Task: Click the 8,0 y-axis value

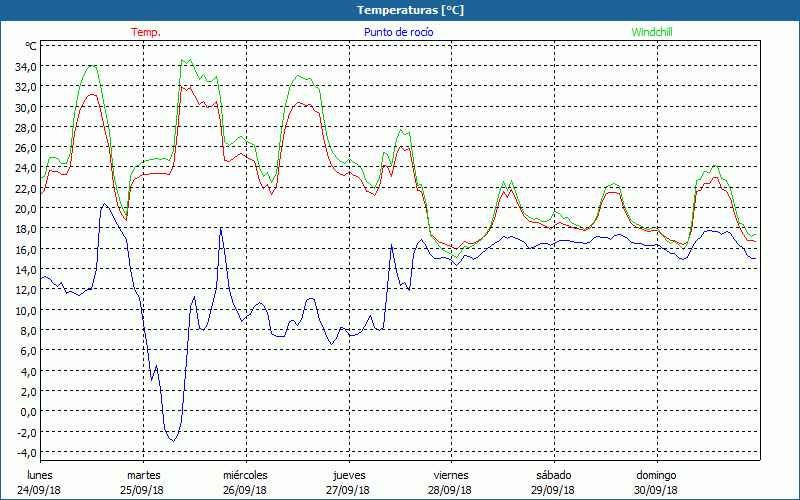Action: click(28, 330)
